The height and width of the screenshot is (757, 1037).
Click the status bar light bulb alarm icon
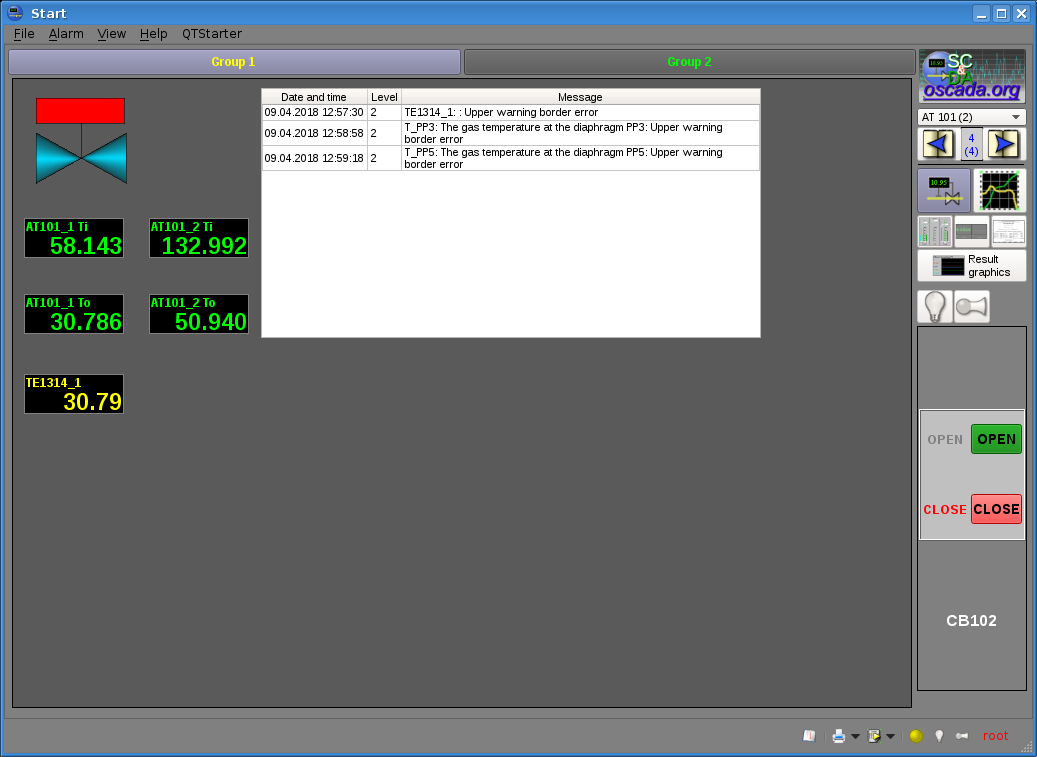pos(939,736)
